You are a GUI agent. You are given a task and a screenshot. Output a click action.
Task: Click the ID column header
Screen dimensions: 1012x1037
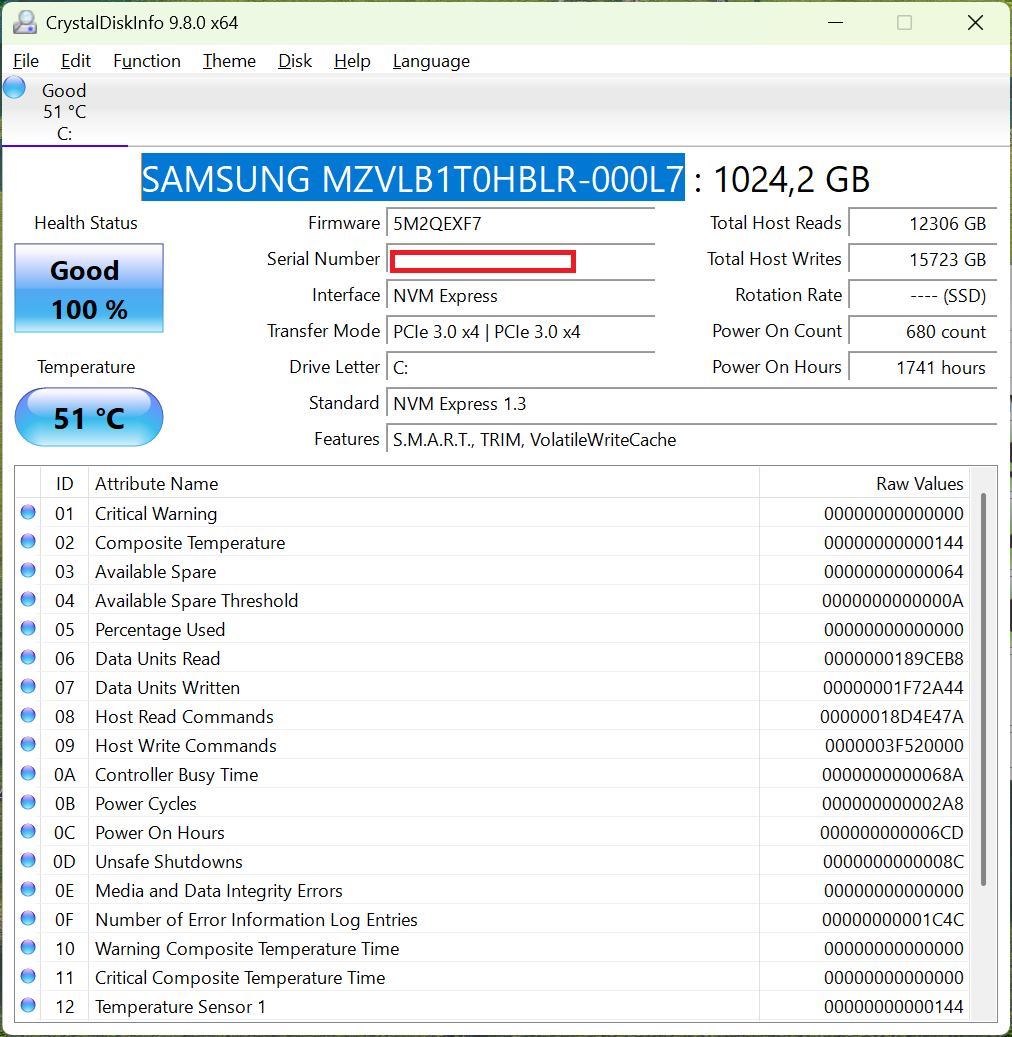click(x=64, y=483)
